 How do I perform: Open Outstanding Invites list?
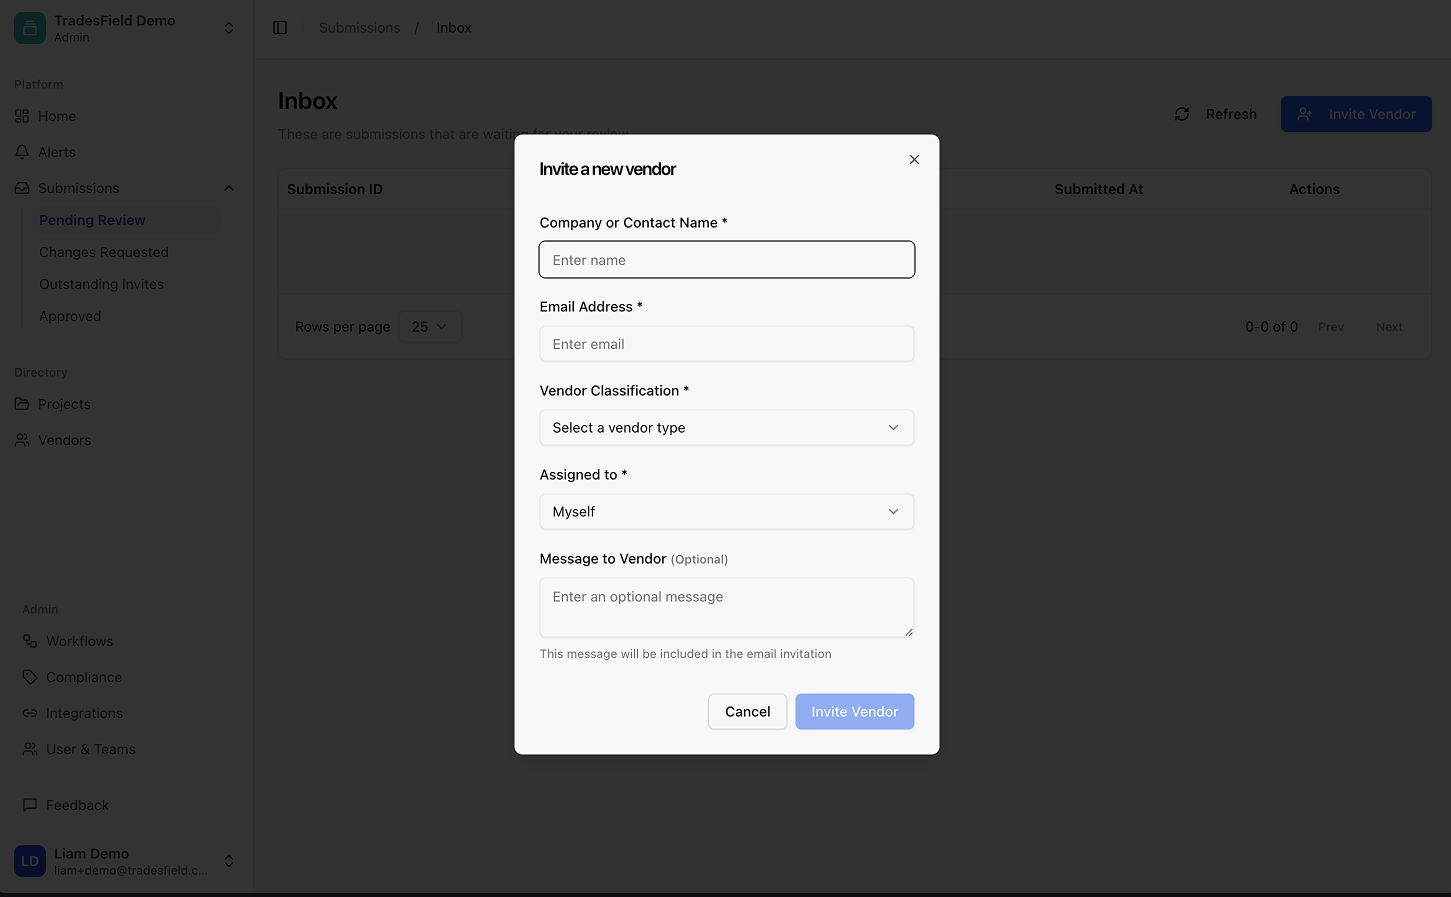click(101, 284)
